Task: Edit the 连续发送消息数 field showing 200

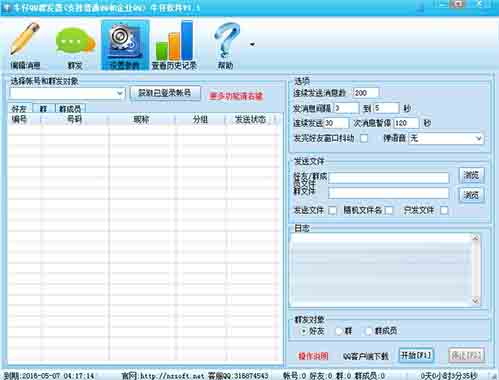Action: tap(366, 93)
